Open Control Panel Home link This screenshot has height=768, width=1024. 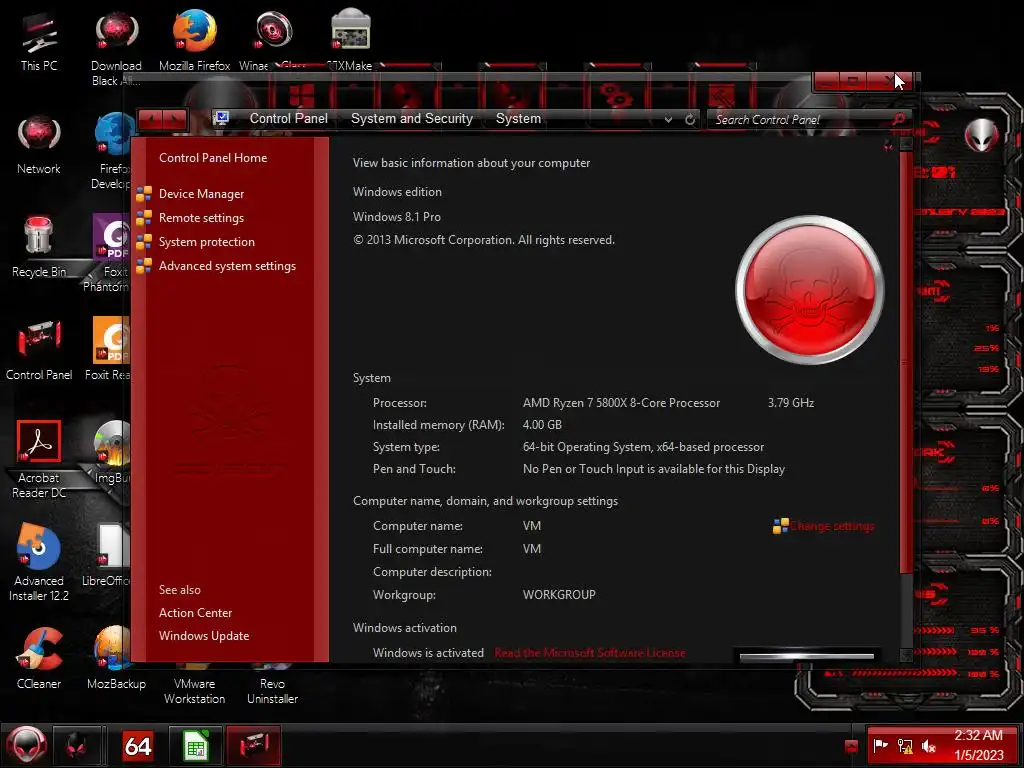[213, 158]
